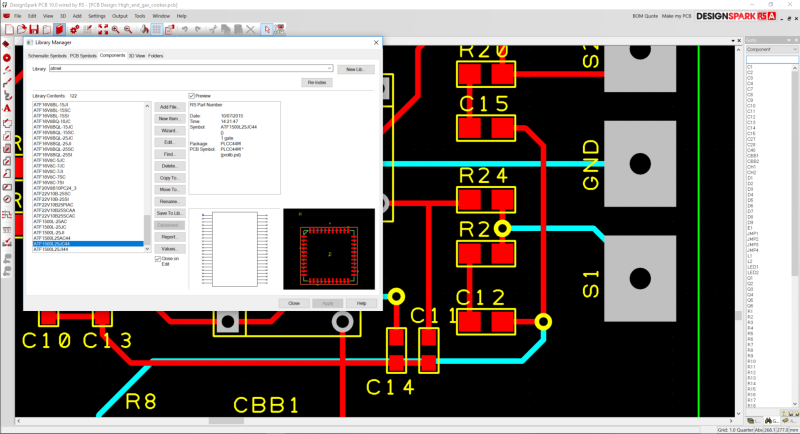Click the dialog Close button at bottom

[x=294, y=303]
